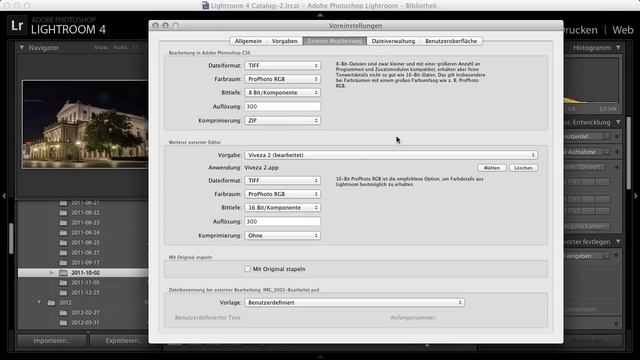640x360 pixels.
Task: Select folder 2011-08-27
Action: coord(85,253)
